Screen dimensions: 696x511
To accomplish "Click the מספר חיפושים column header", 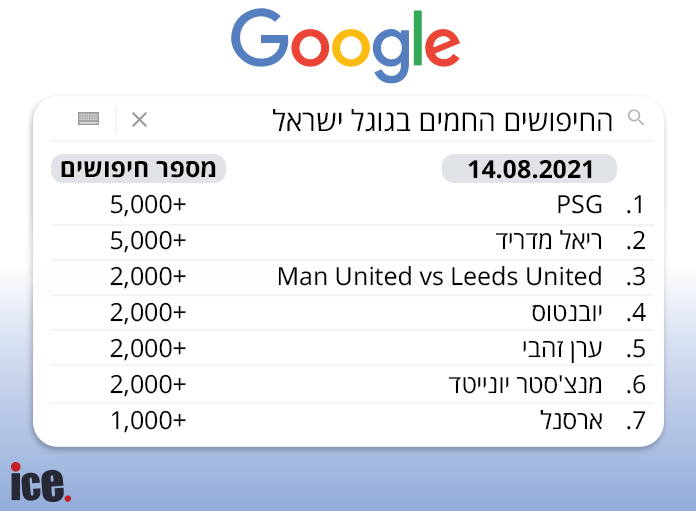I will 138,169.
